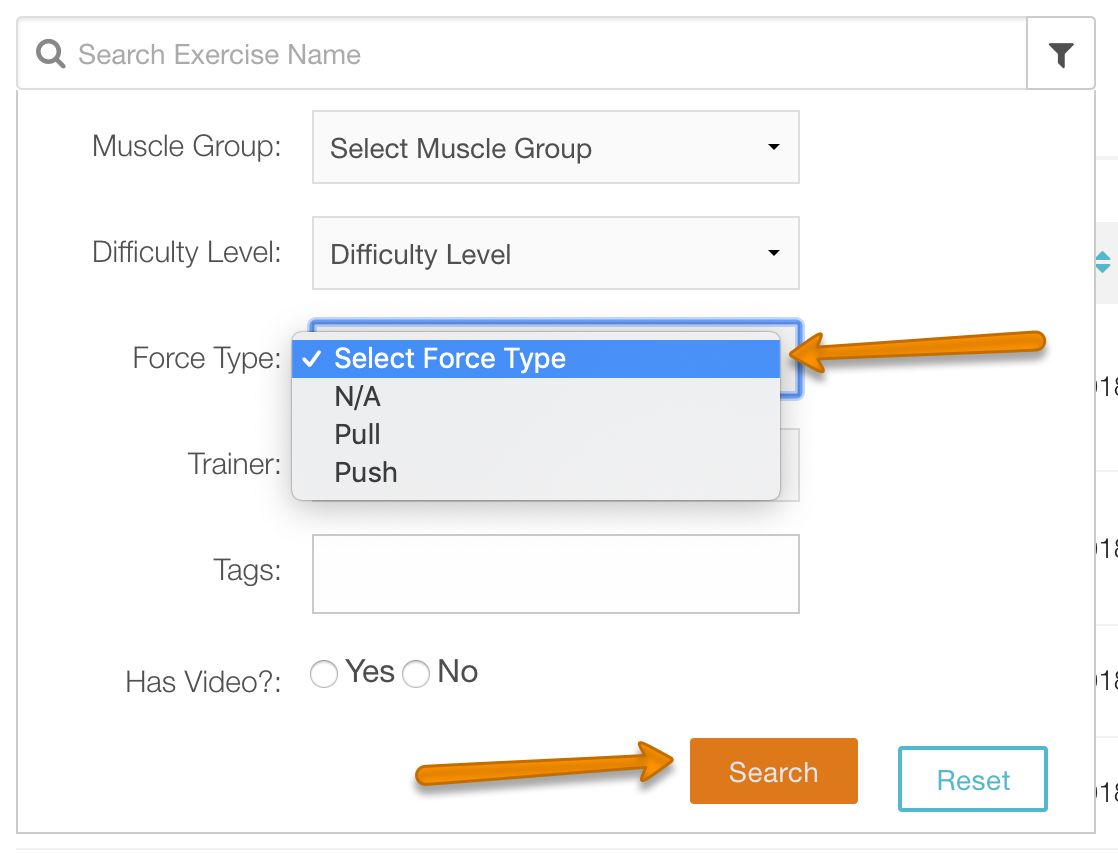This screenshot has width=1118, height=854.
Task: Click the column sort arrows icon
Action: point(1102,262)
